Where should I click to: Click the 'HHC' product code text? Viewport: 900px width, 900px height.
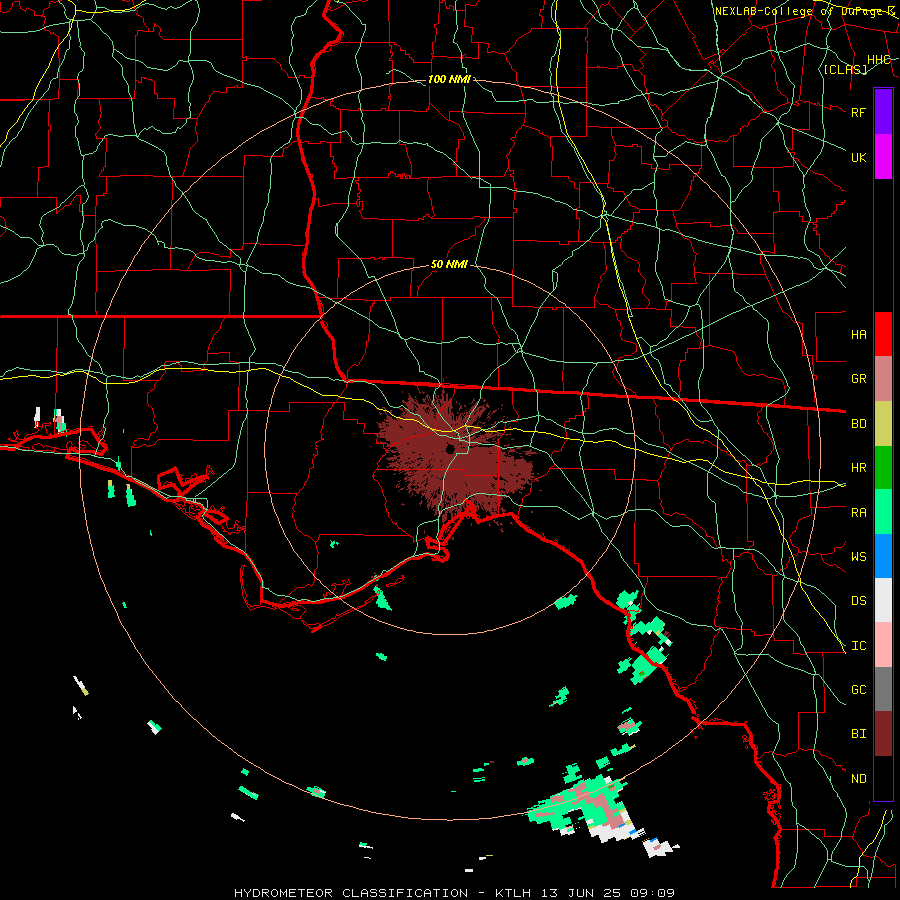coord(879,60)
